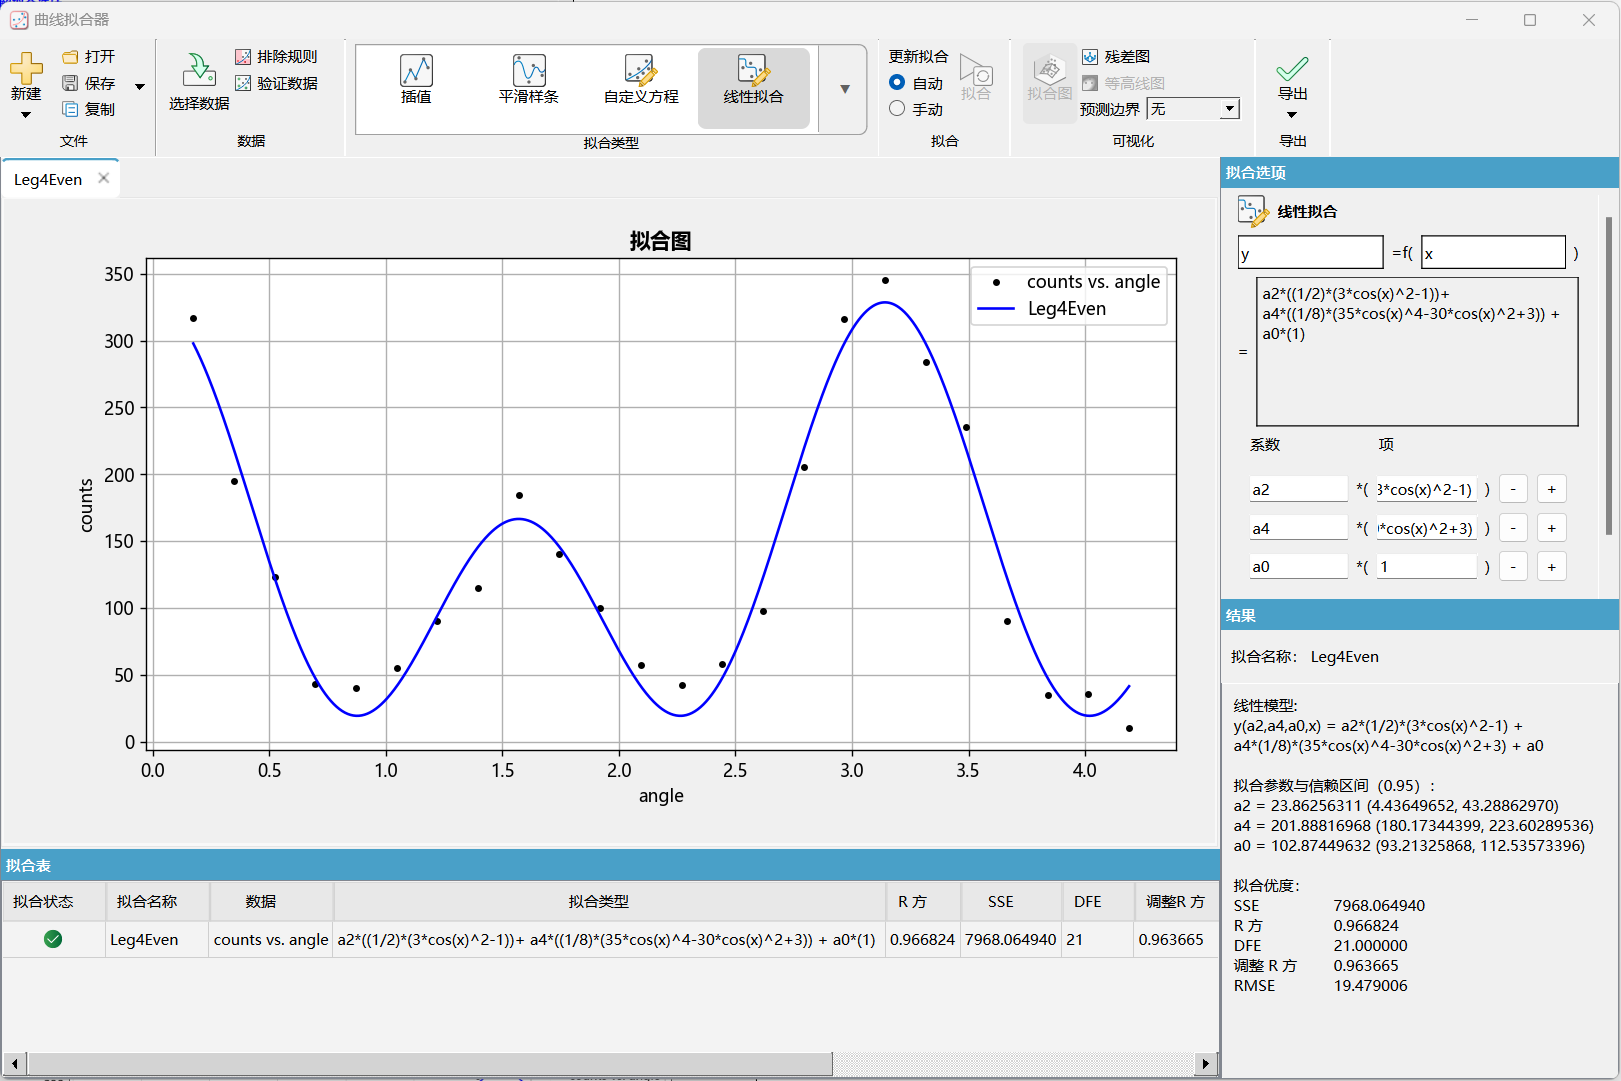The image size is (1621, 1081).
Task: Click the 新建 (New) plus icon
Action: [26, 68]
